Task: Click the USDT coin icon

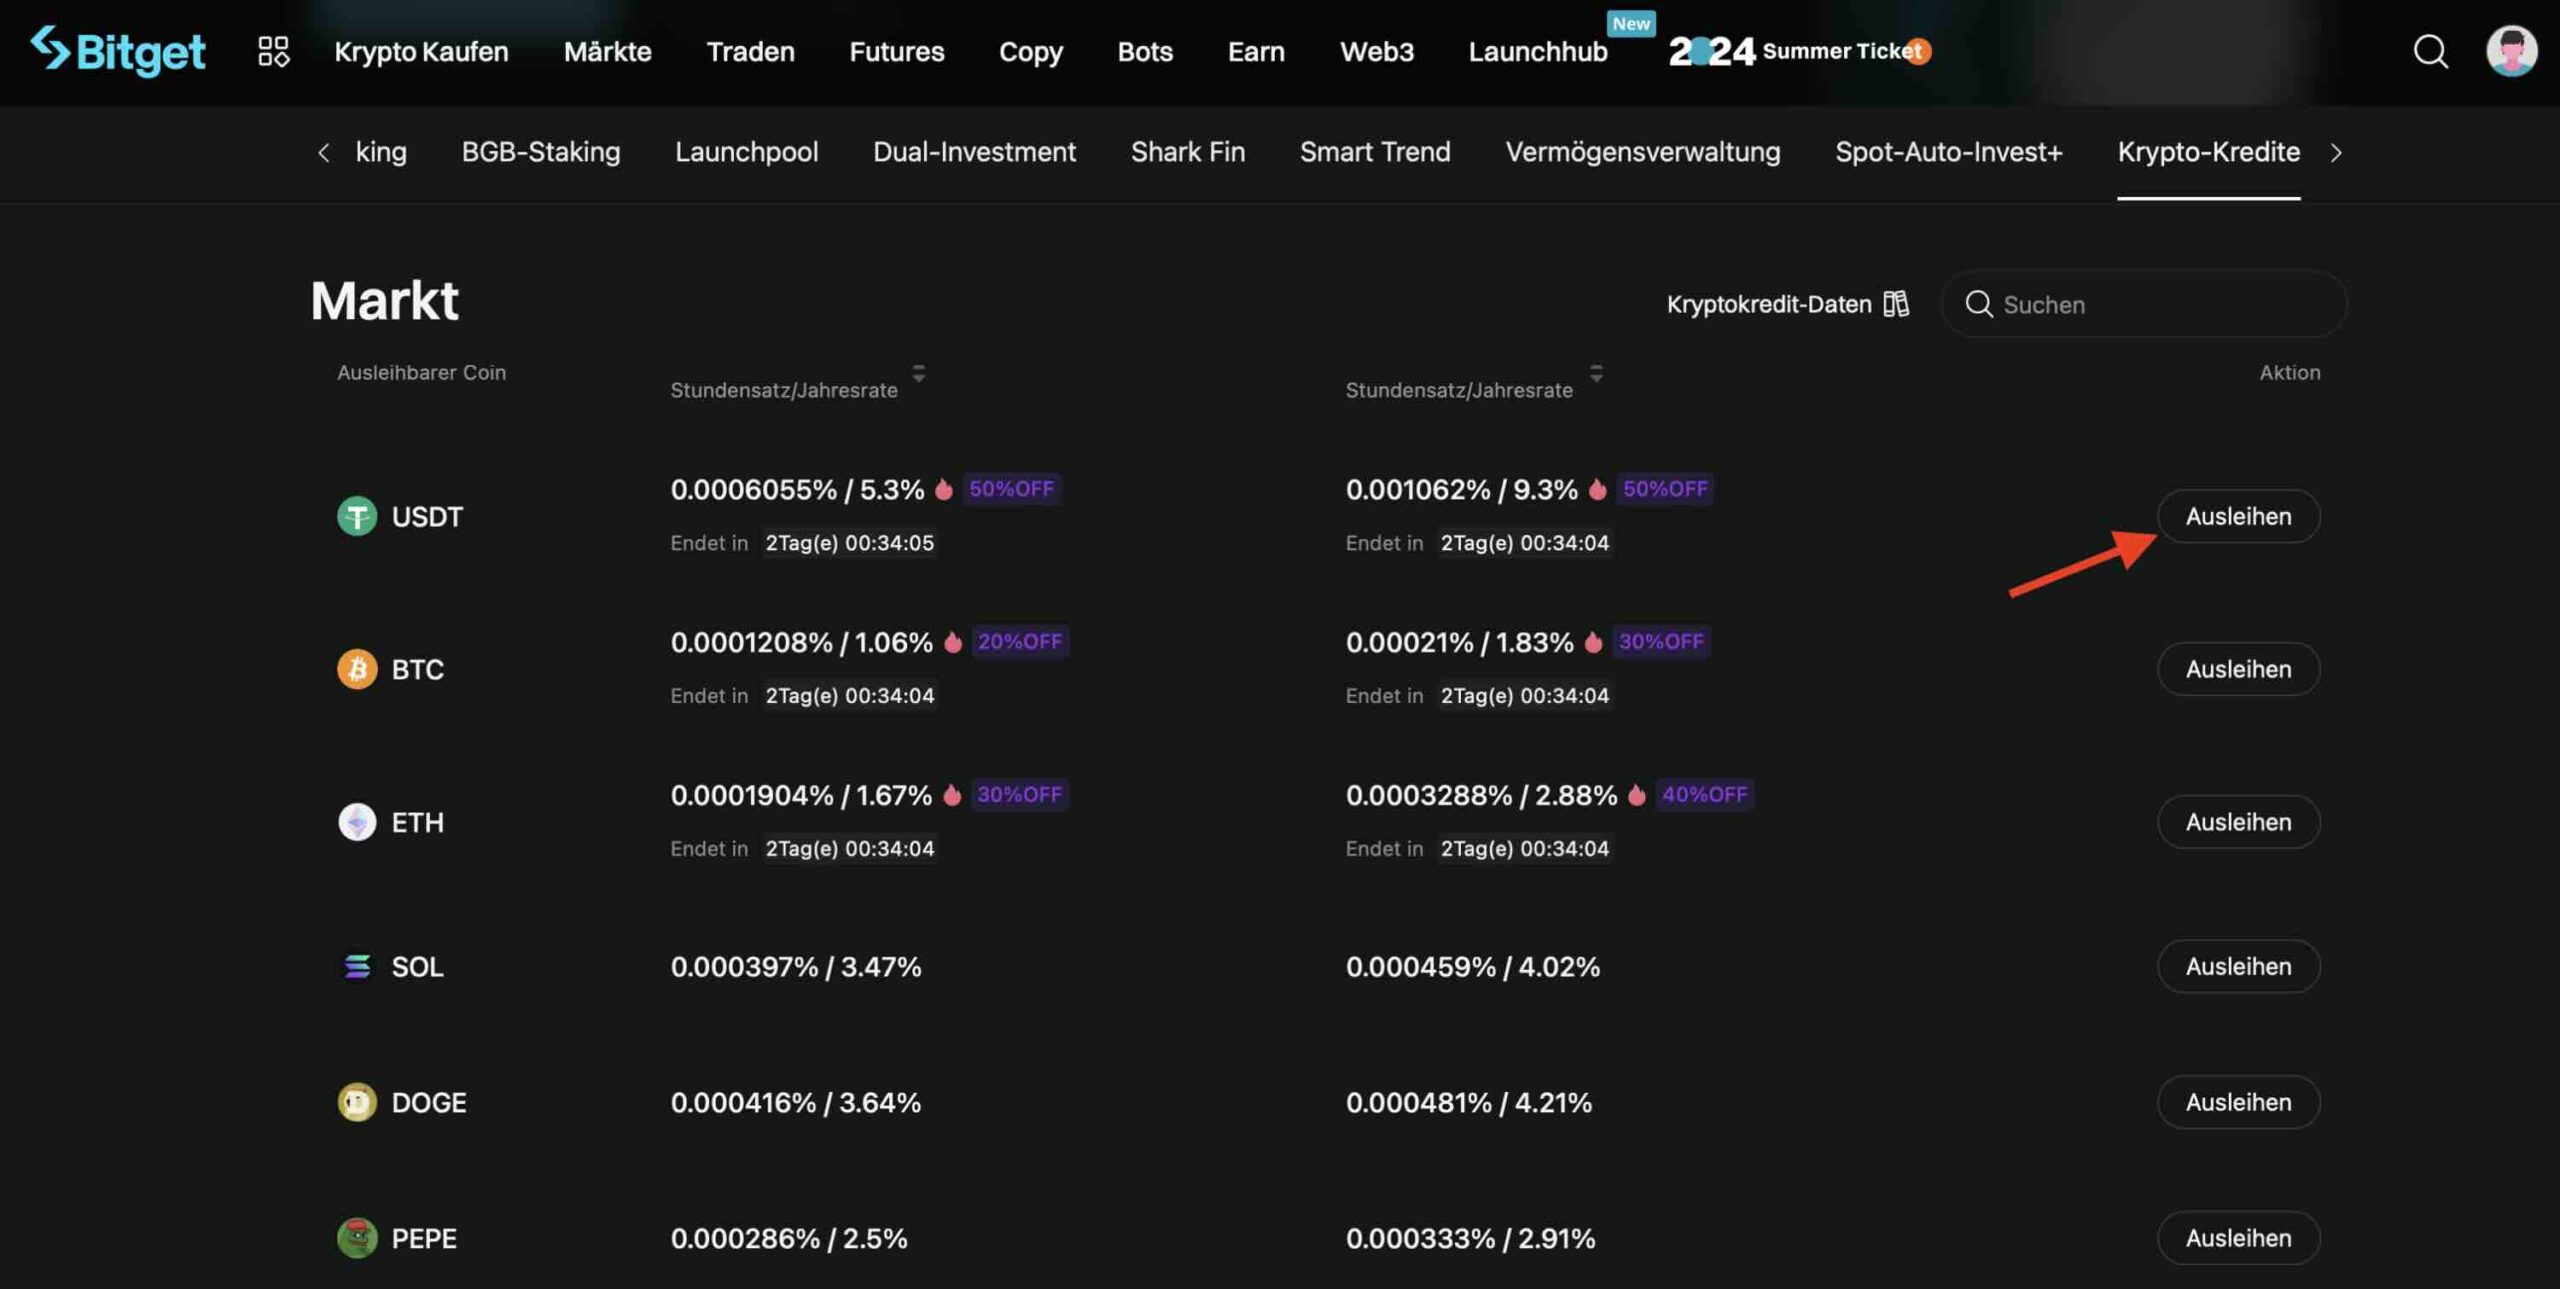Action: pos(357,516)
